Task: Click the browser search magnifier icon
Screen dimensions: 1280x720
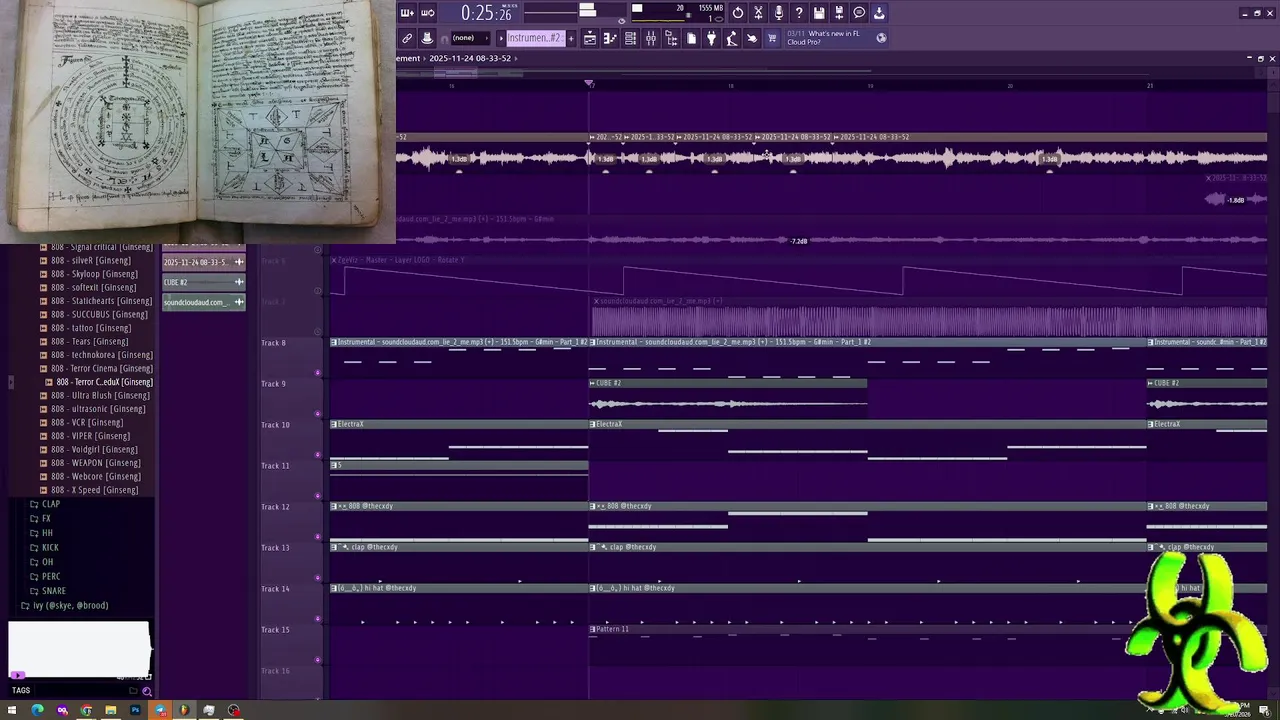Action: pyautogui.click(x=147, y=691)
